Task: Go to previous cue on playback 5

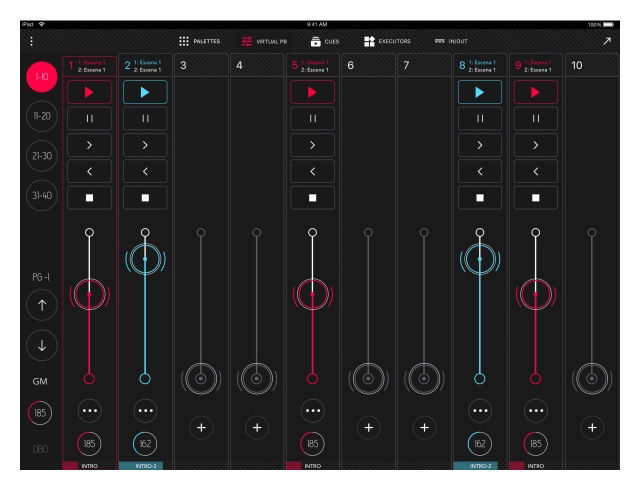Action: [x=313, y=172]
